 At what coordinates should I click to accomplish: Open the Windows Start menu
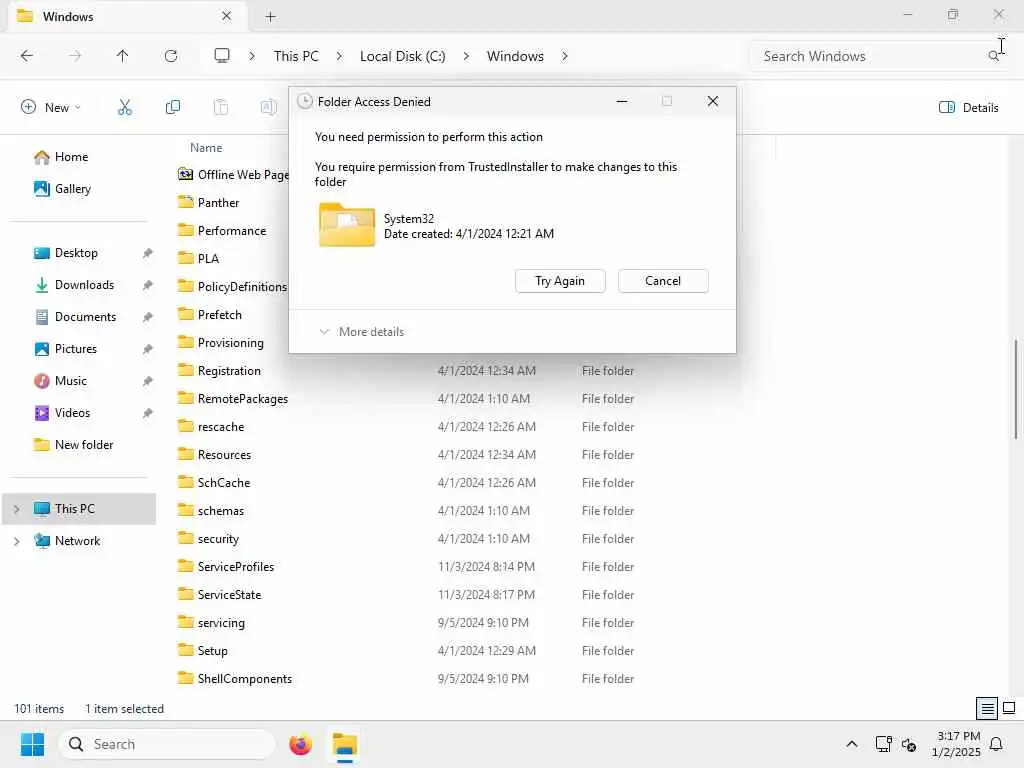pos(32,744)
